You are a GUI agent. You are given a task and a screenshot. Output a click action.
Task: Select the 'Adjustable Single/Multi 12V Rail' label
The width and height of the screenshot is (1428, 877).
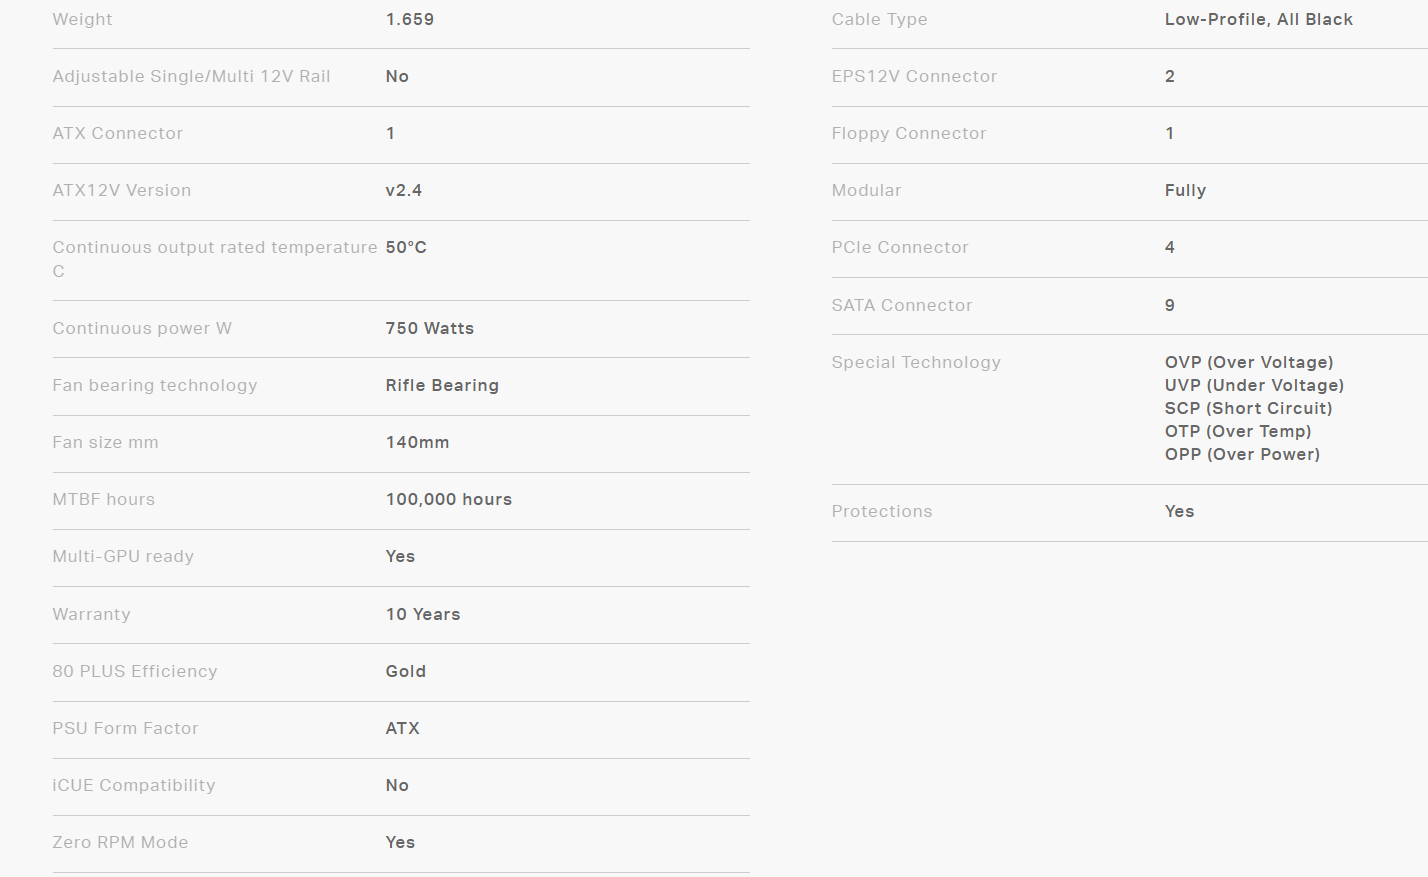pyautogui.click(x=191, y=76)
